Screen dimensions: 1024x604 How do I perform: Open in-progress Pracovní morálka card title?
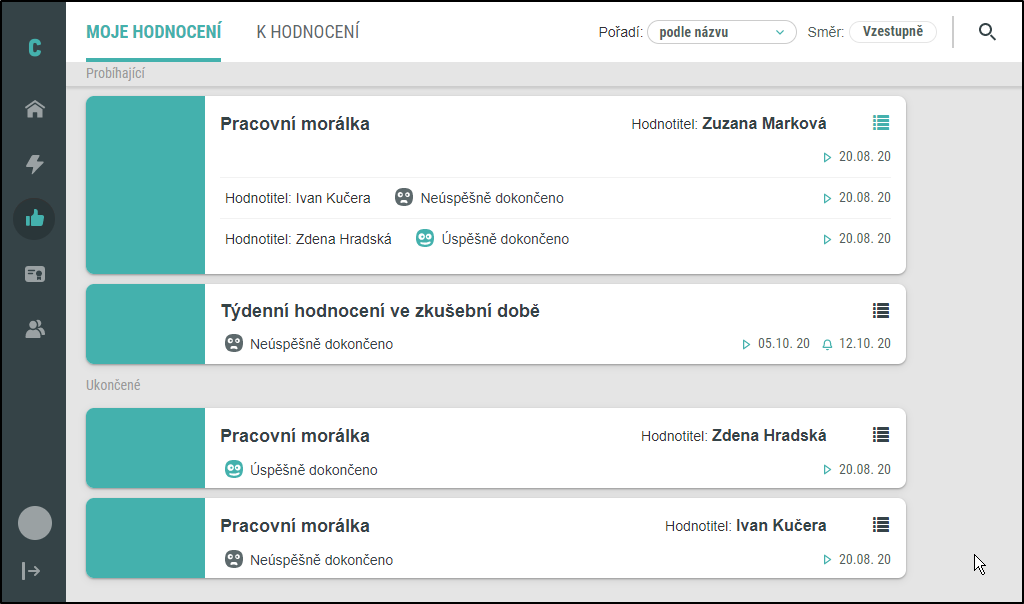point(295,124)
